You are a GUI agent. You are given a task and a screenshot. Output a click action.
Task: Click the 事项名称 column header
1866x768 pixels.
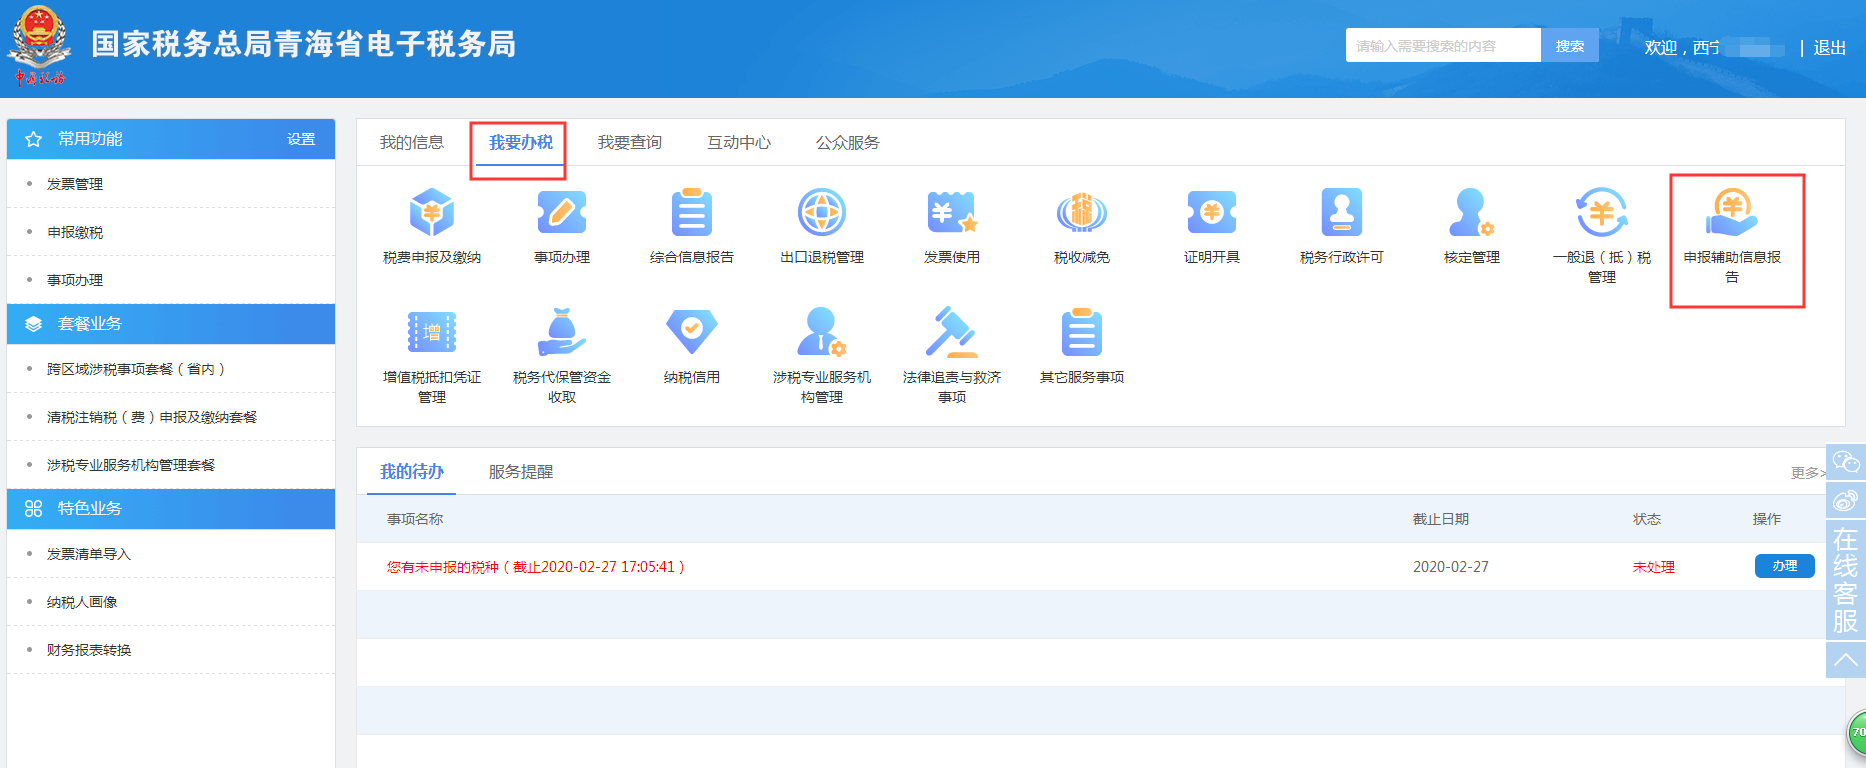(415, 519)
